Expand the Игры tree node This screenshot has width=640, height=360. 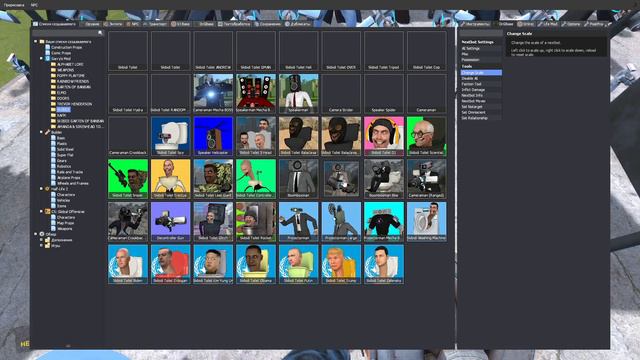pos(41,245)
